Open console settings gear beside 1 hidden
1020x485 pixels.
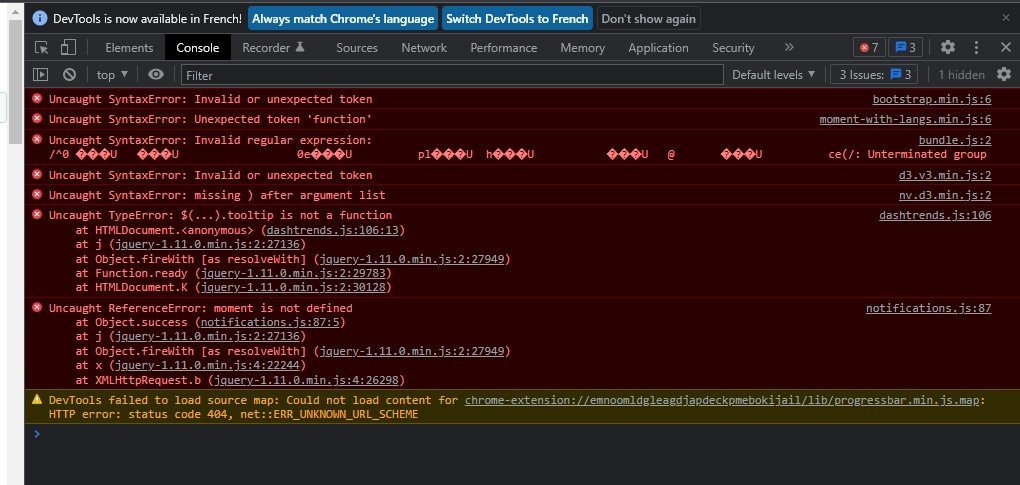(1004, 74)
